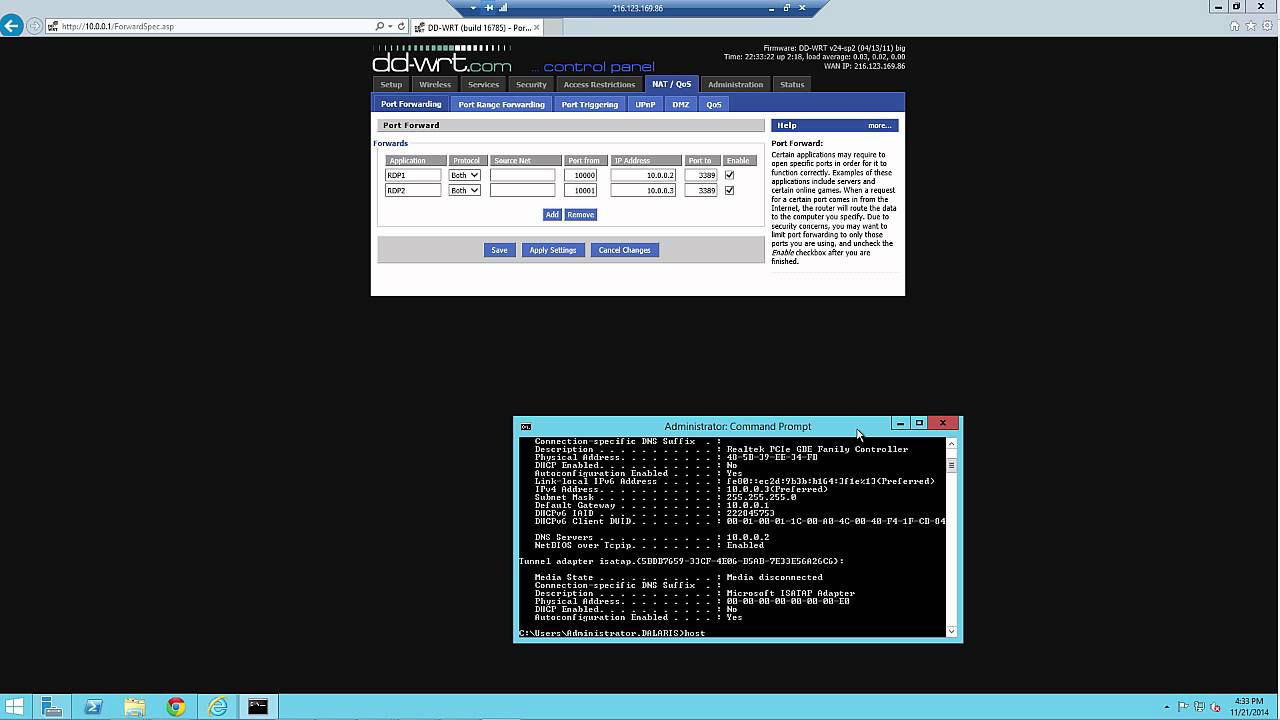Viewport: 1280px width, 720px height.
Task: Open the Port Range Forwarding subtab
Action: click(x=502, y=104)
